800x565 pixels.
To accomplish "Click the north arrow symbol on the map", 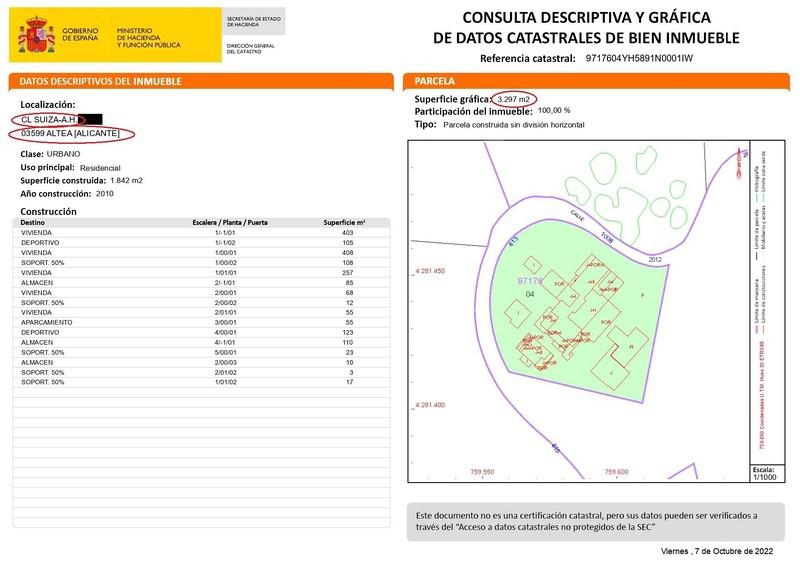I will point(741,163).
